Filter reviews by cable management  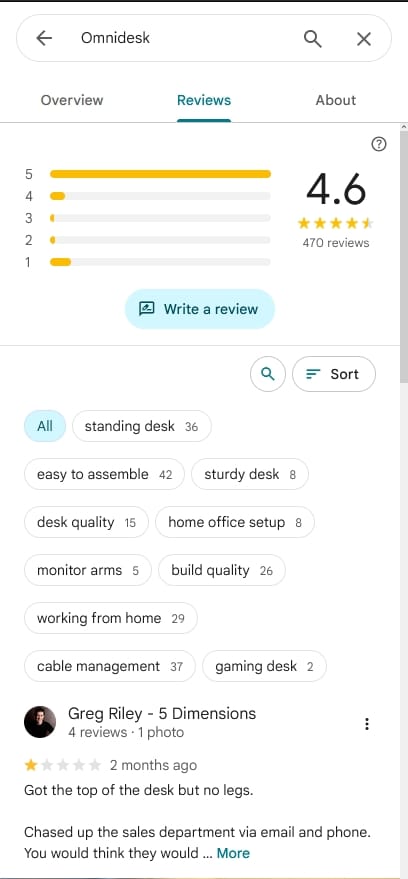point(110,666)
